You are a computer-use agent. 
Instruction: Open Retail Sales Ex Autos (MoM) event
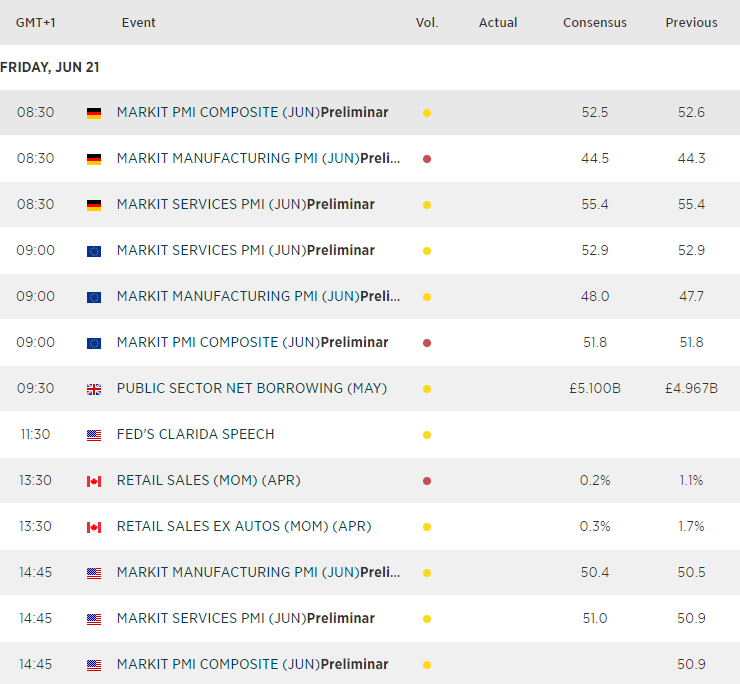pyautogui.click(x=244, y=526)
